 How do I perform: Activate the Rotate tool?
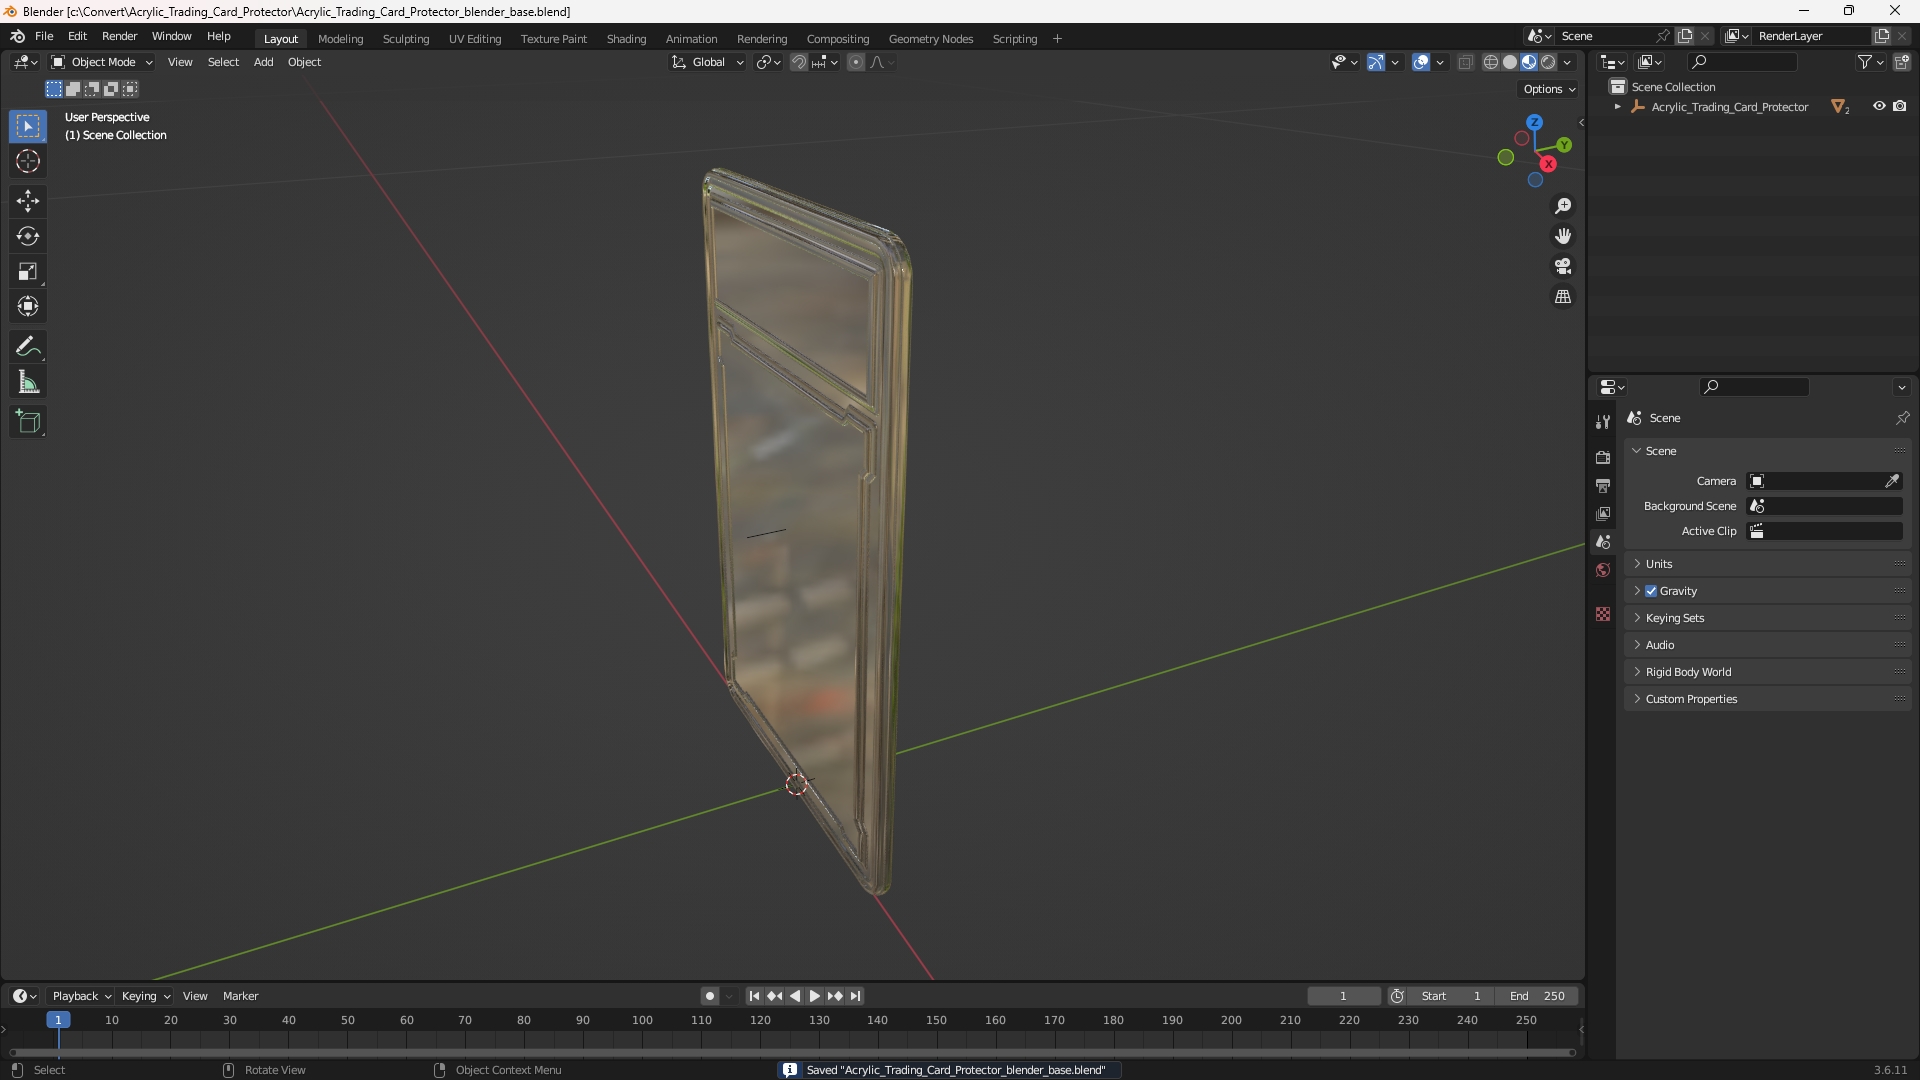coord(28,236)
